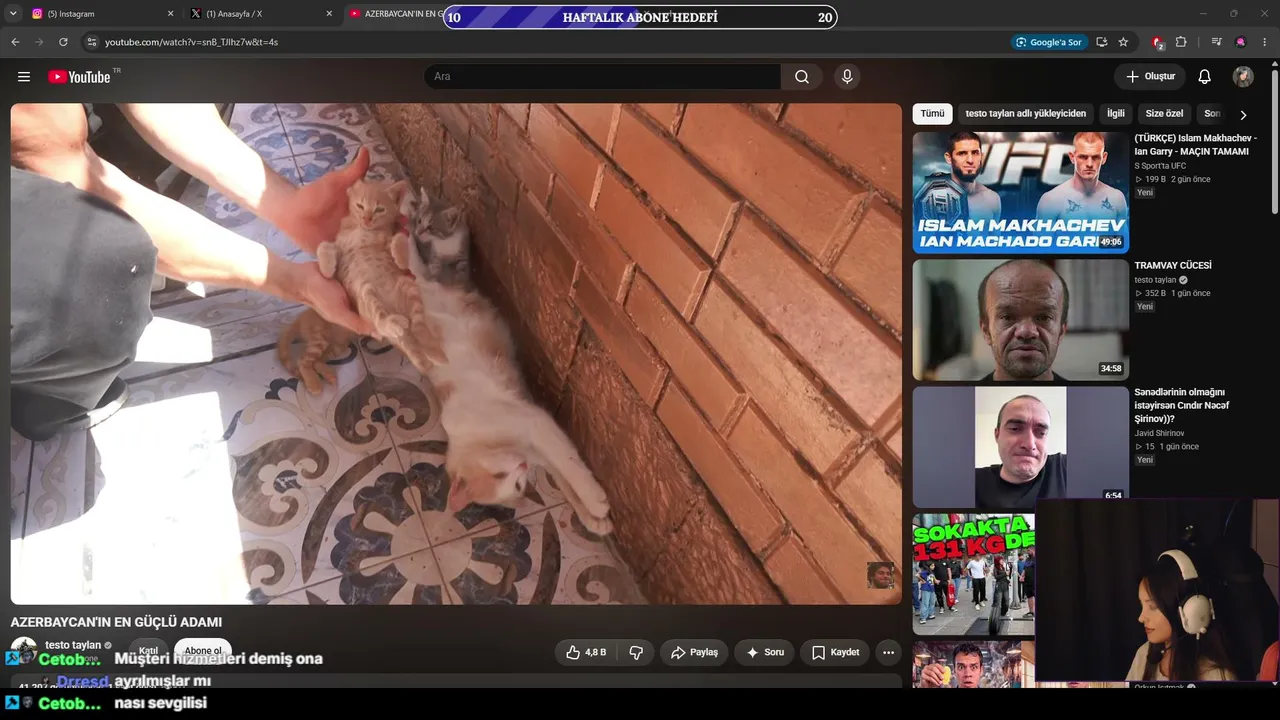Open the Chrome profile avatar
Viewport: 1280px width, 720px height.
[1241, 42]
